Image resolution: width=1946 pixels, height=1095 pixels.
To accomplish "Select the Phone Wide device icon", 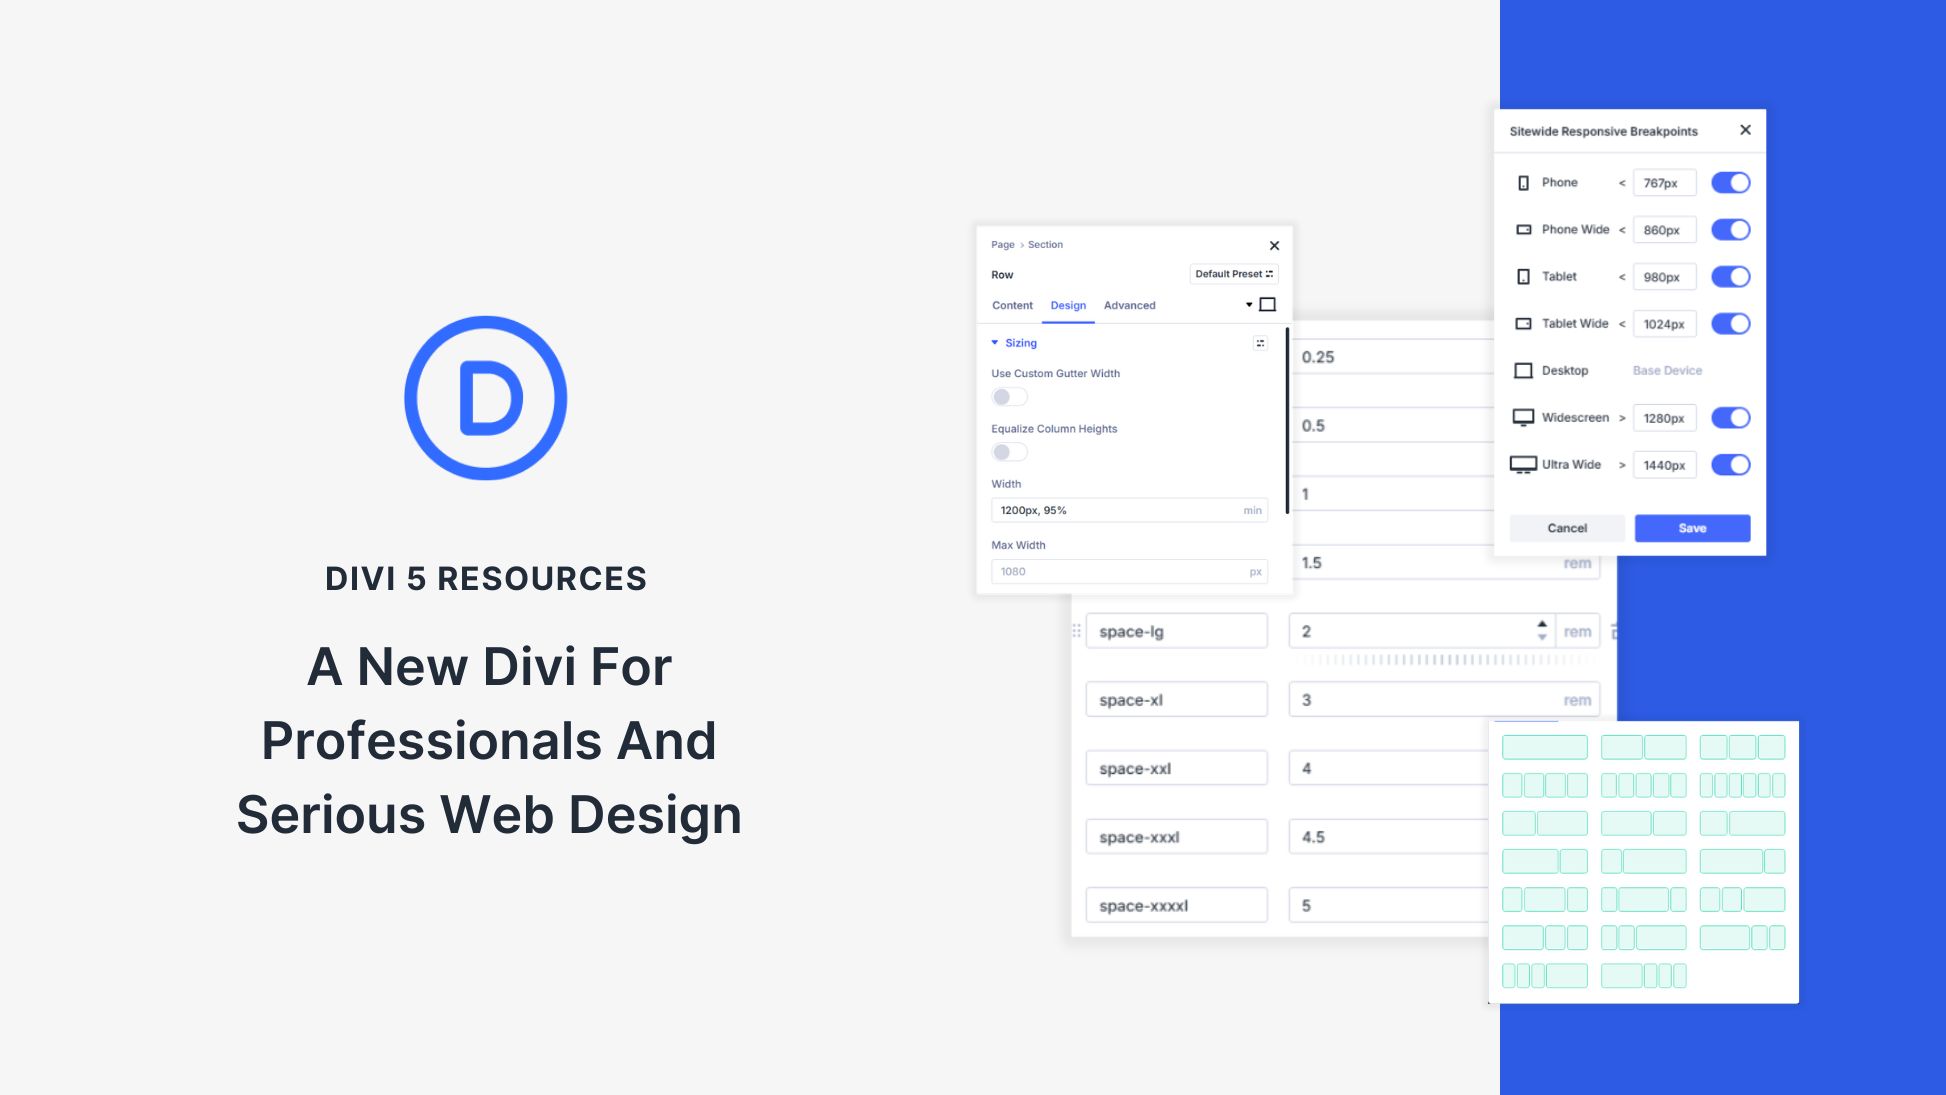I will [x=1523, y=229].
